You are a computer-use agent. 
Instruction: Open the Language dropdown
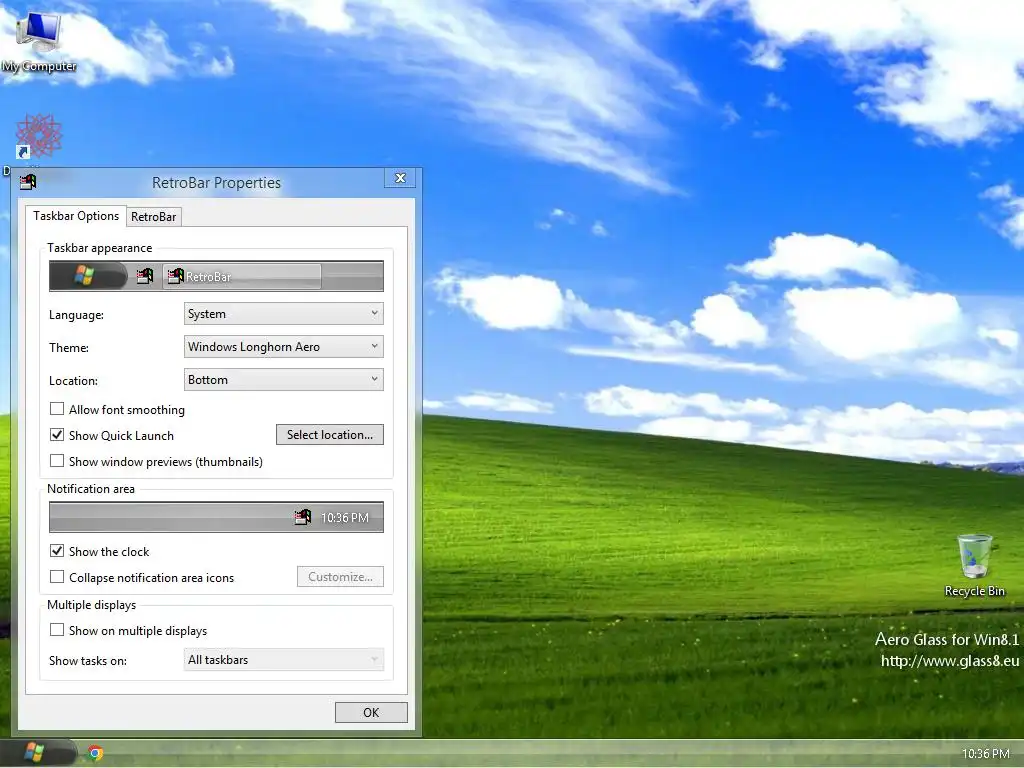pyautogui.click(x=283, y=313)
